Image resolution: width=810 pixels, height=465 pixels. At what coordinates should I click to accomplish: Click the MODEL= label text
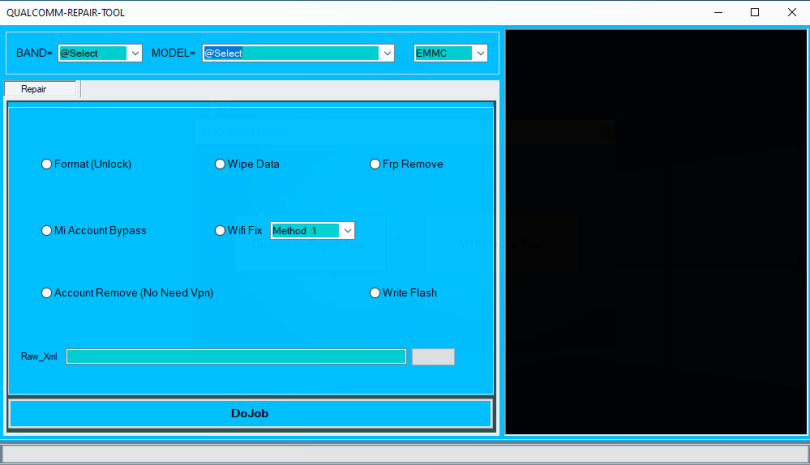173,53
